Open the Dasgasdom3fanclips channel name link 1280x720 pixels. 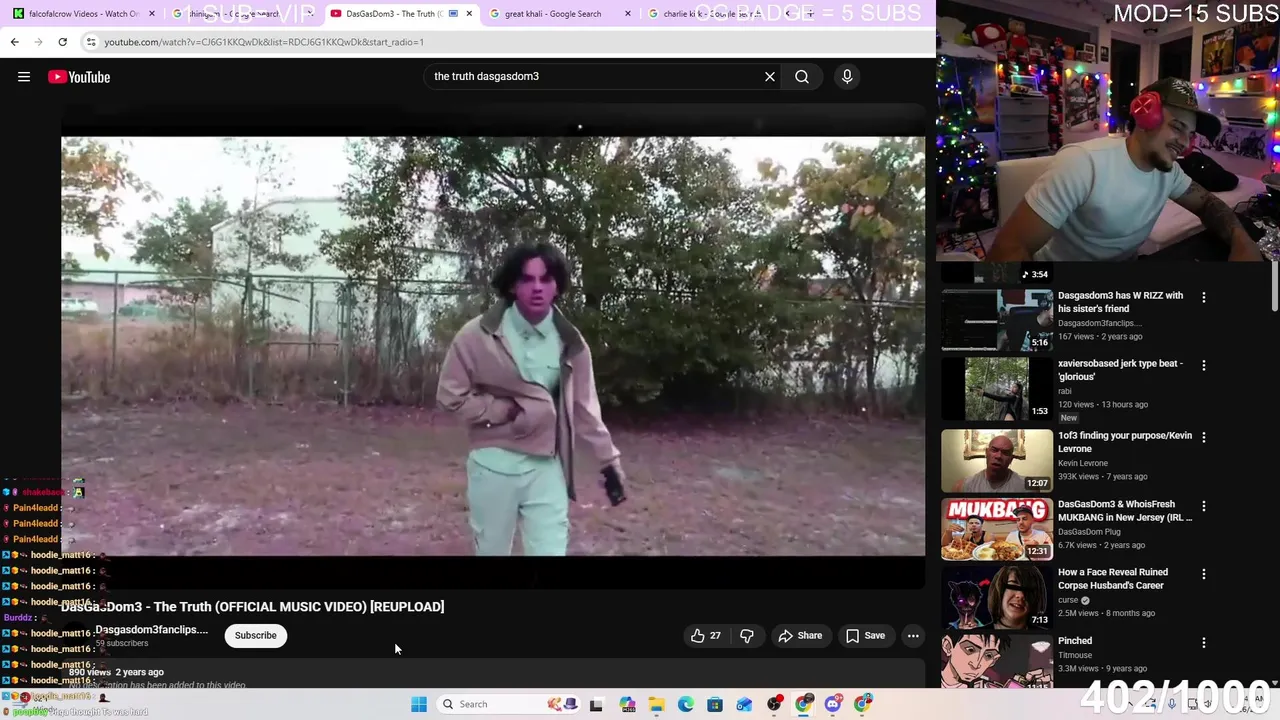click(152, 630)
